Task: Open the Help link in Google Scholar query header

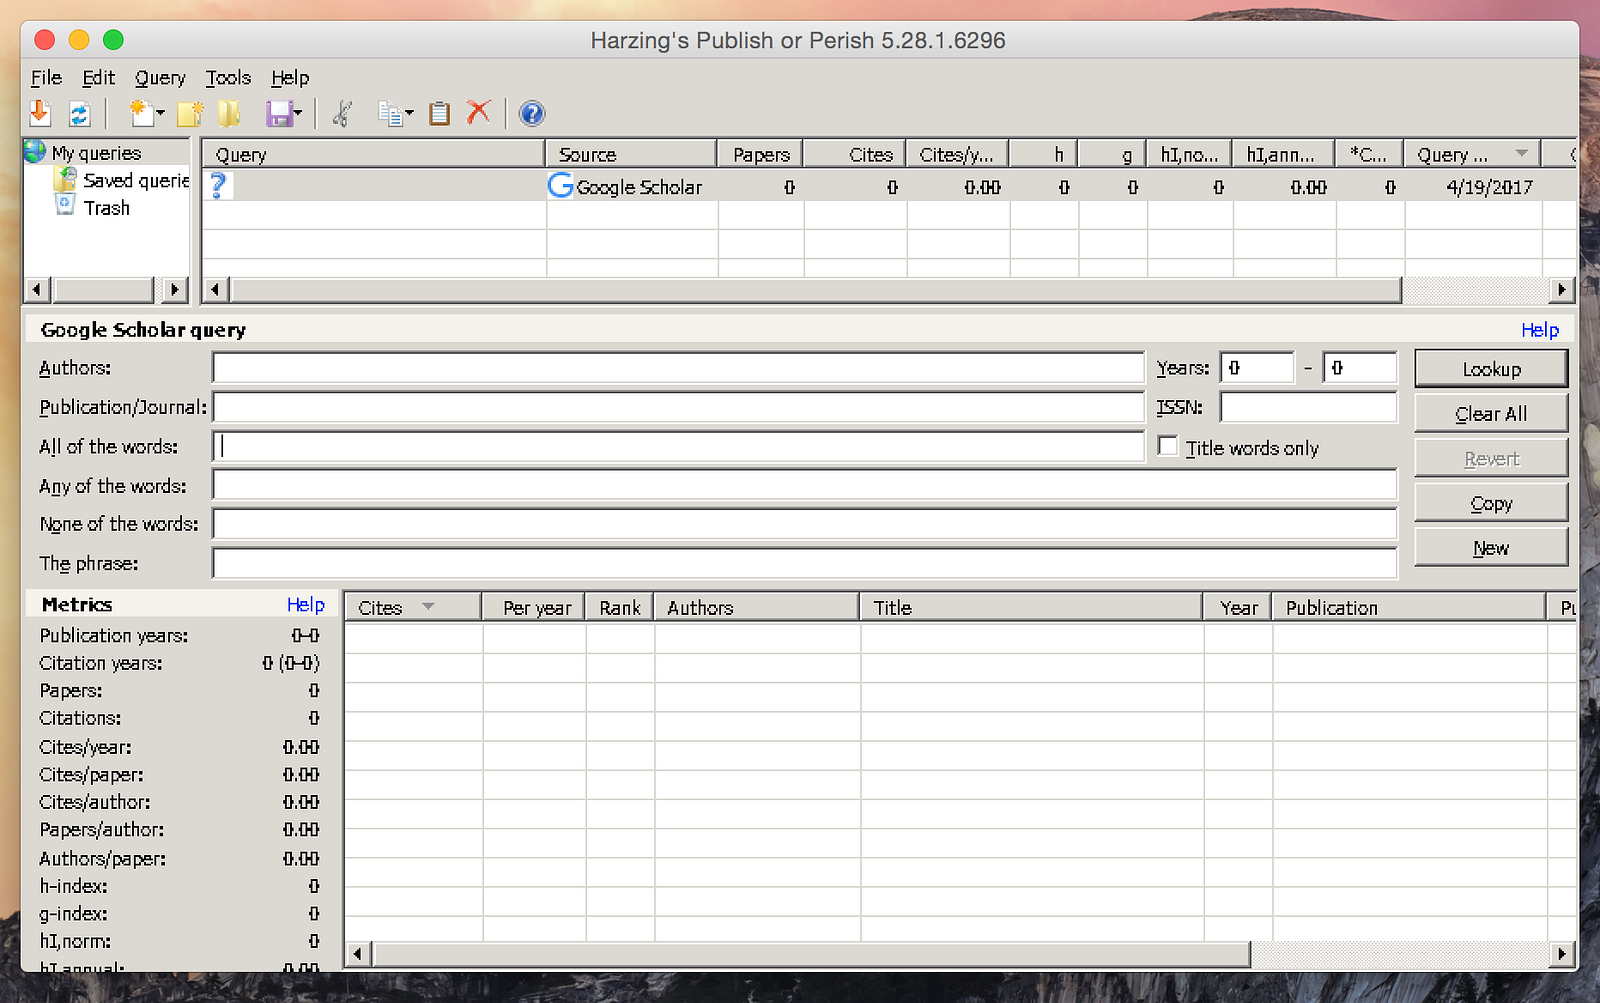Action: tap(1540, 330)
